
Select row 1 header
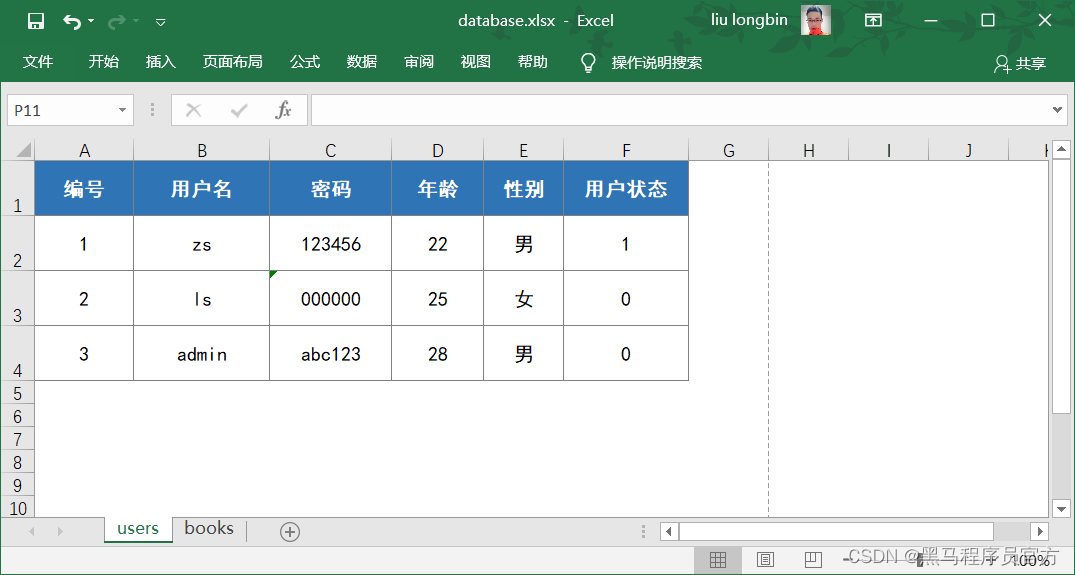[17, 188]
